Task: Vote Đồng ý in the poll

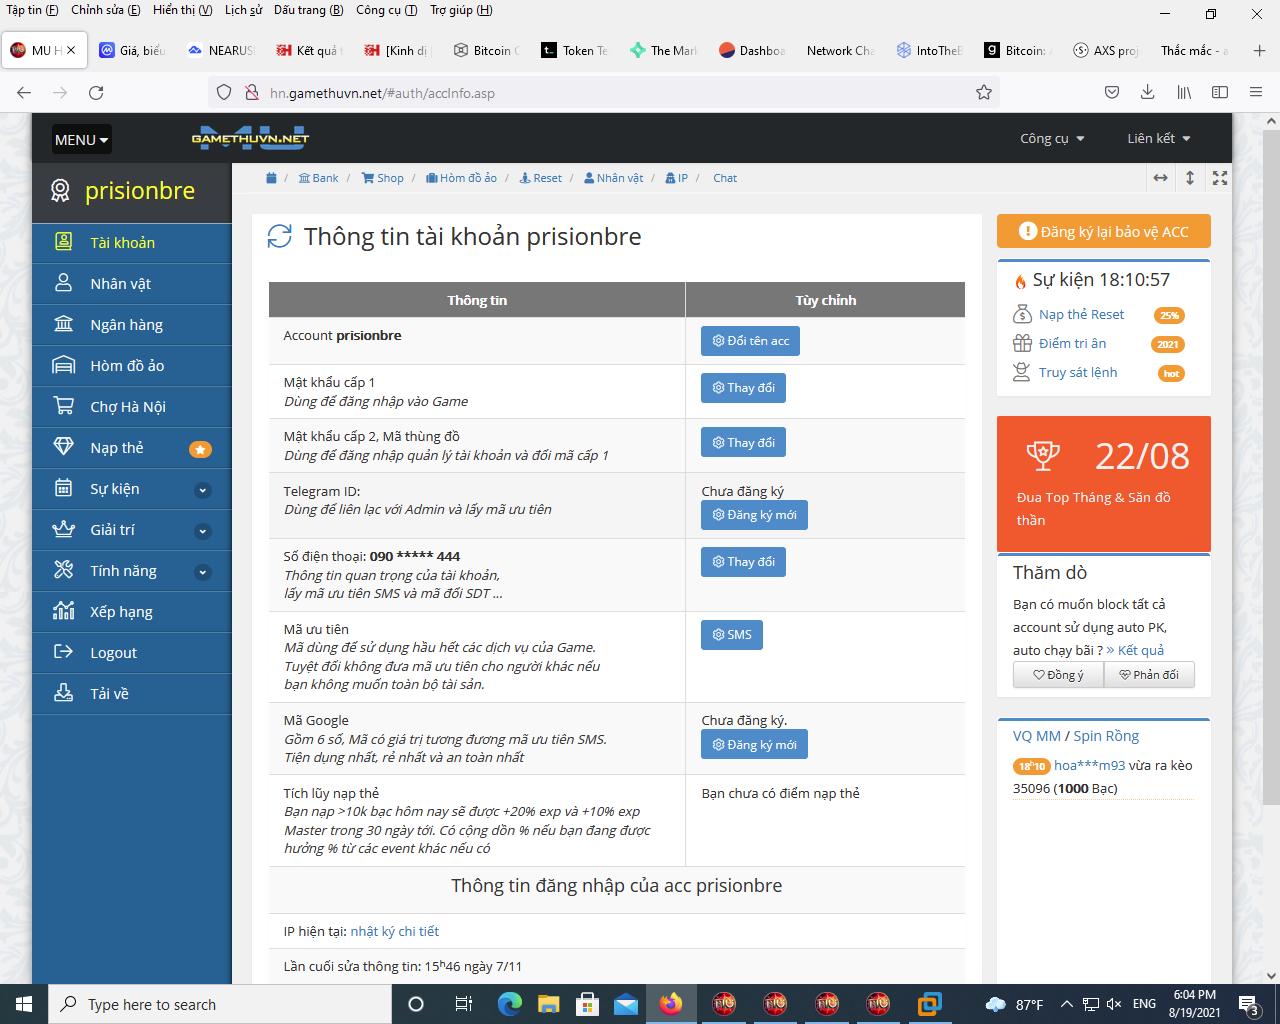Action: pos(1058,675)
